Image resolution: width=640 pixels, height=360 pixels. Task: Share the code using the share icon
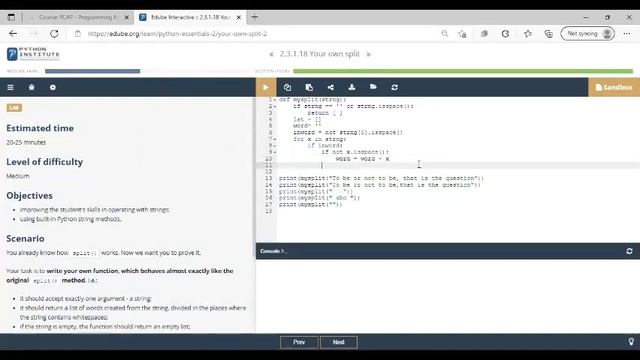(x=331, y=87)
